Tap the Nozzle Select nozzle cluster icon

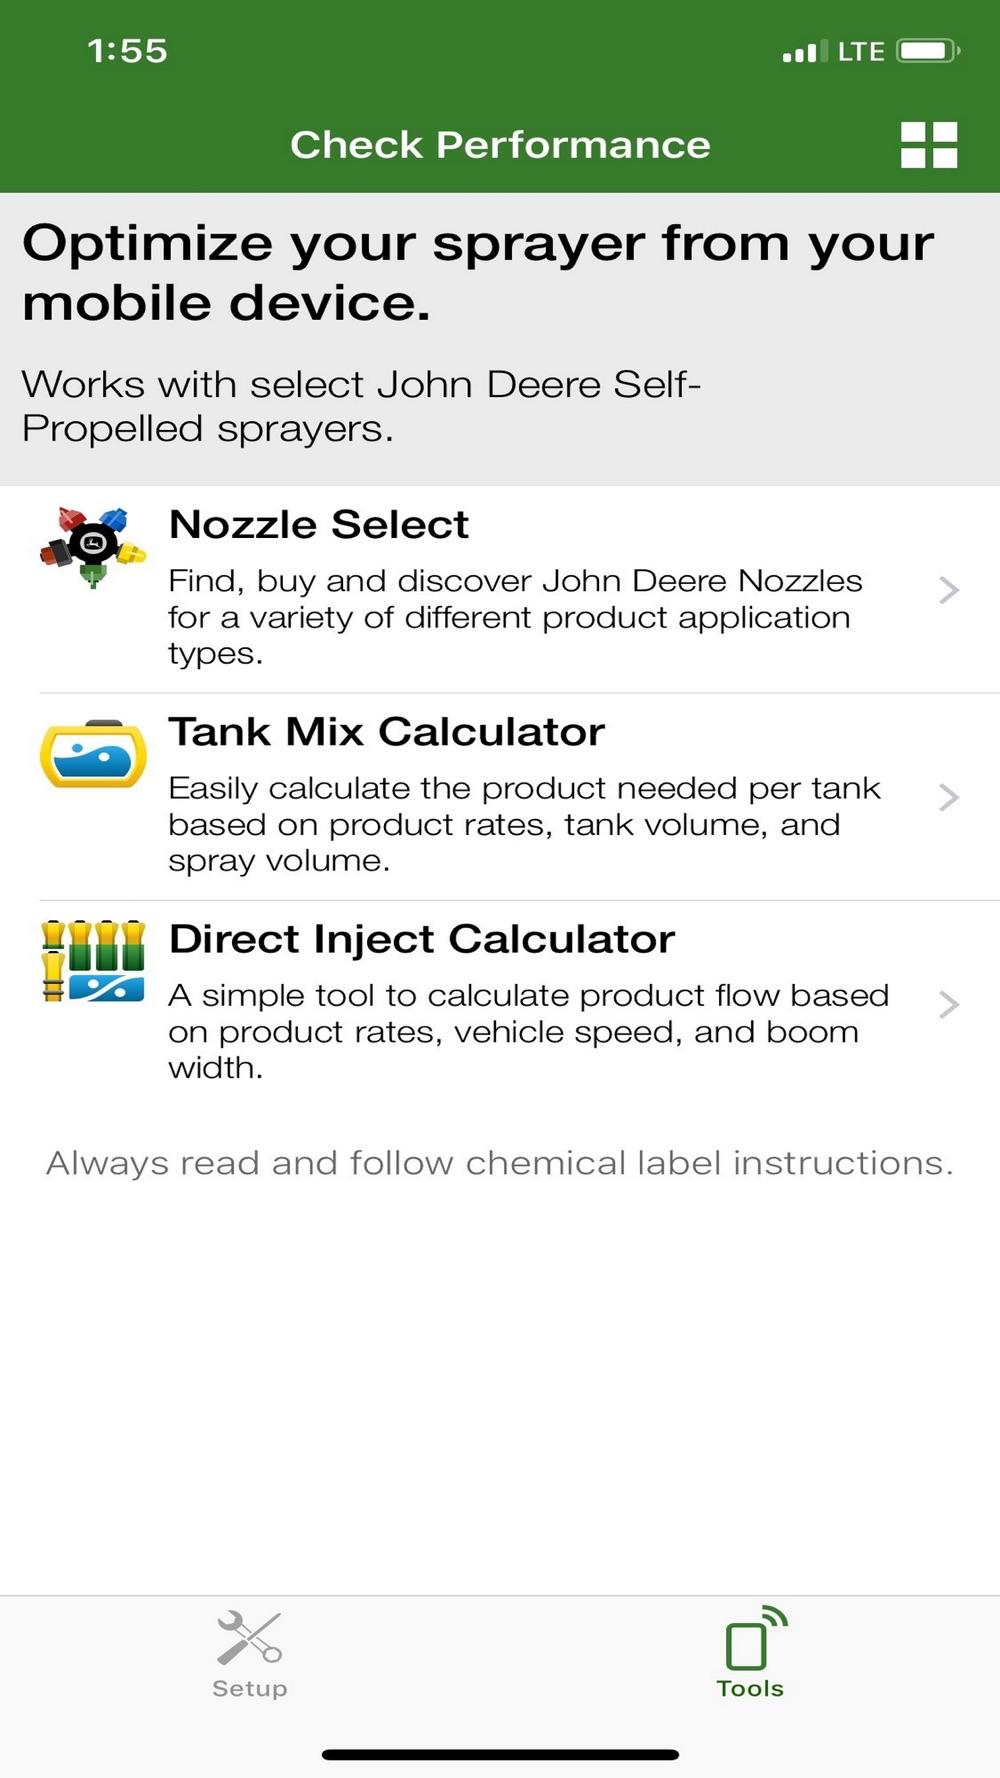click(93, 547)
